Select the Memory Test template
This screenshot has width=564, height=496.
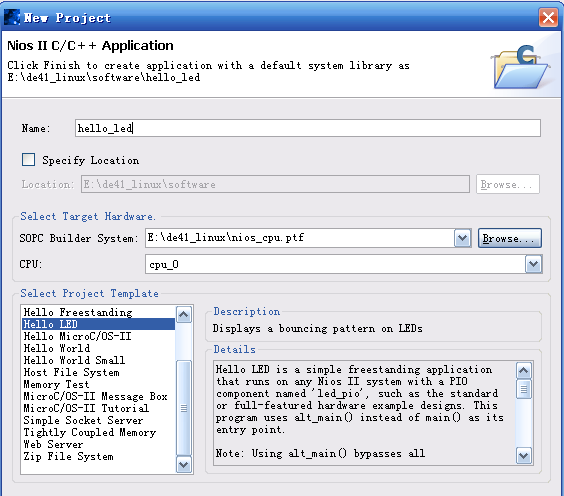(x=98, y=384)
